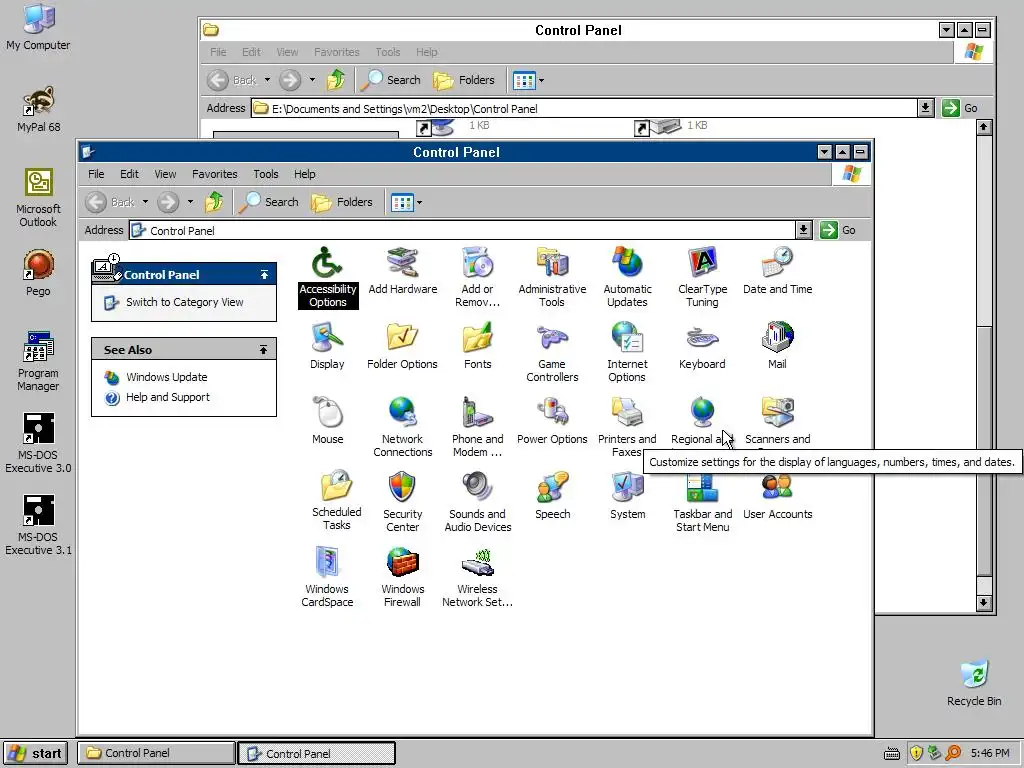
Task: Select the Keyboard icon
Action: (702, 345)
